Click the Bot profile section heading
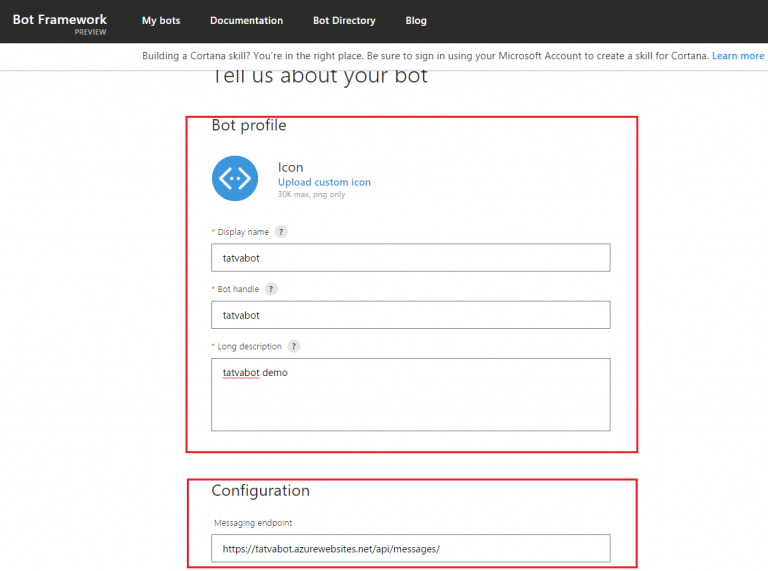 click(x=249, y=125)
